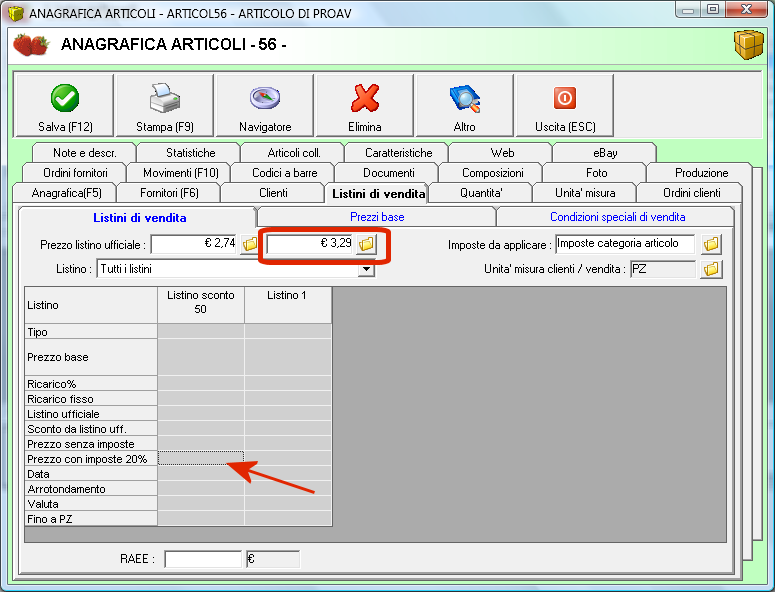Open the Unita' misura tab
This screenshot has width=775, height=592.
pyautogui.click(x=585, y=193)
